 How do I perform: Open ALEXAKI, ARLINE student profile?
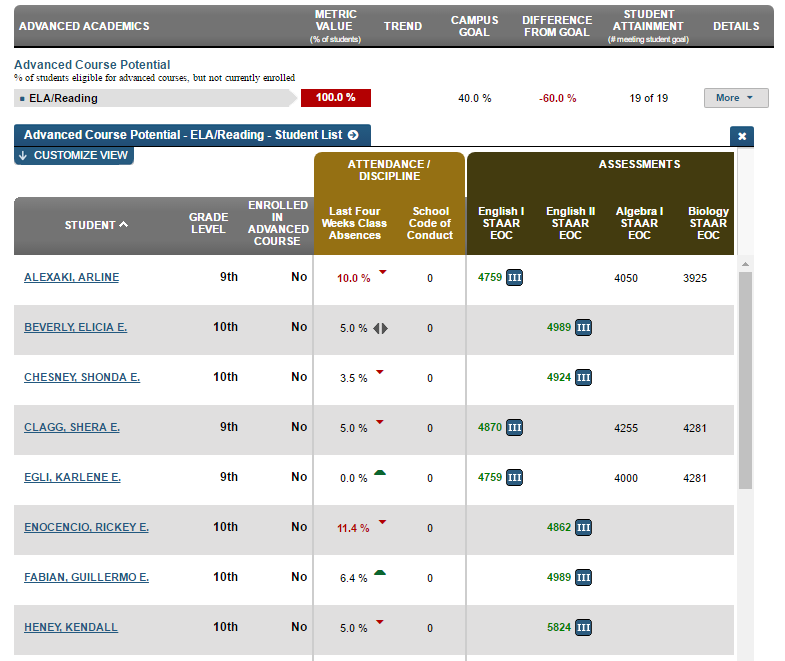(x=72, y=277)
